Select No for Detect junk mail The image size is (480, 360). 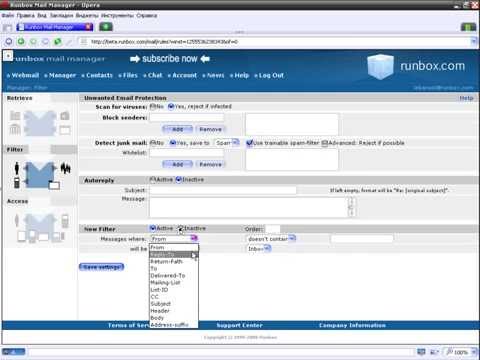[153, 143]
